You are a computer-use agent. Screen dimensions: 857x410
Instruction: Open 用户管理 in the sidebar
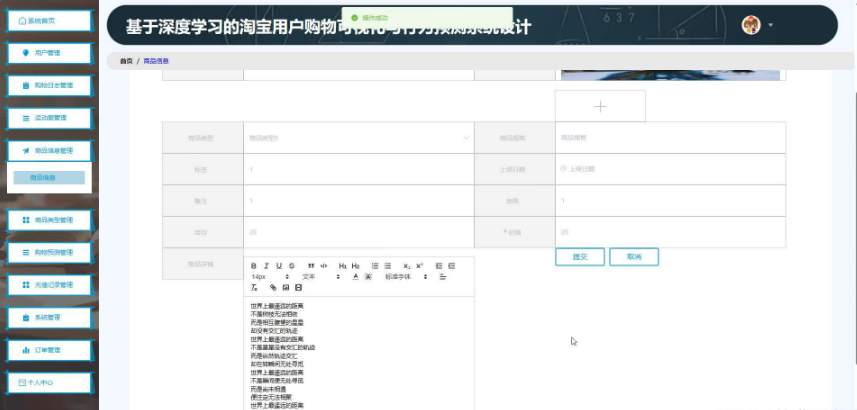click(x=49, y=53)
